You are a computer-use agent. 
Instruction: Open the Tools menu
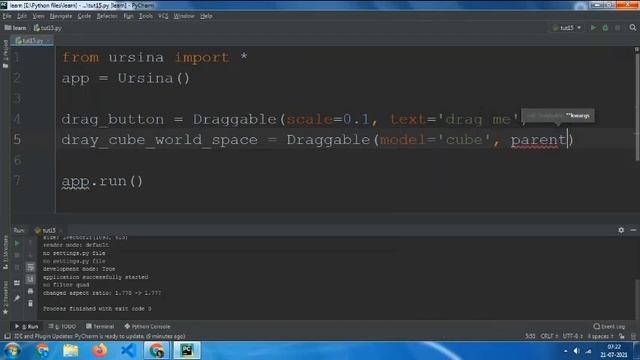pos(146,16)
